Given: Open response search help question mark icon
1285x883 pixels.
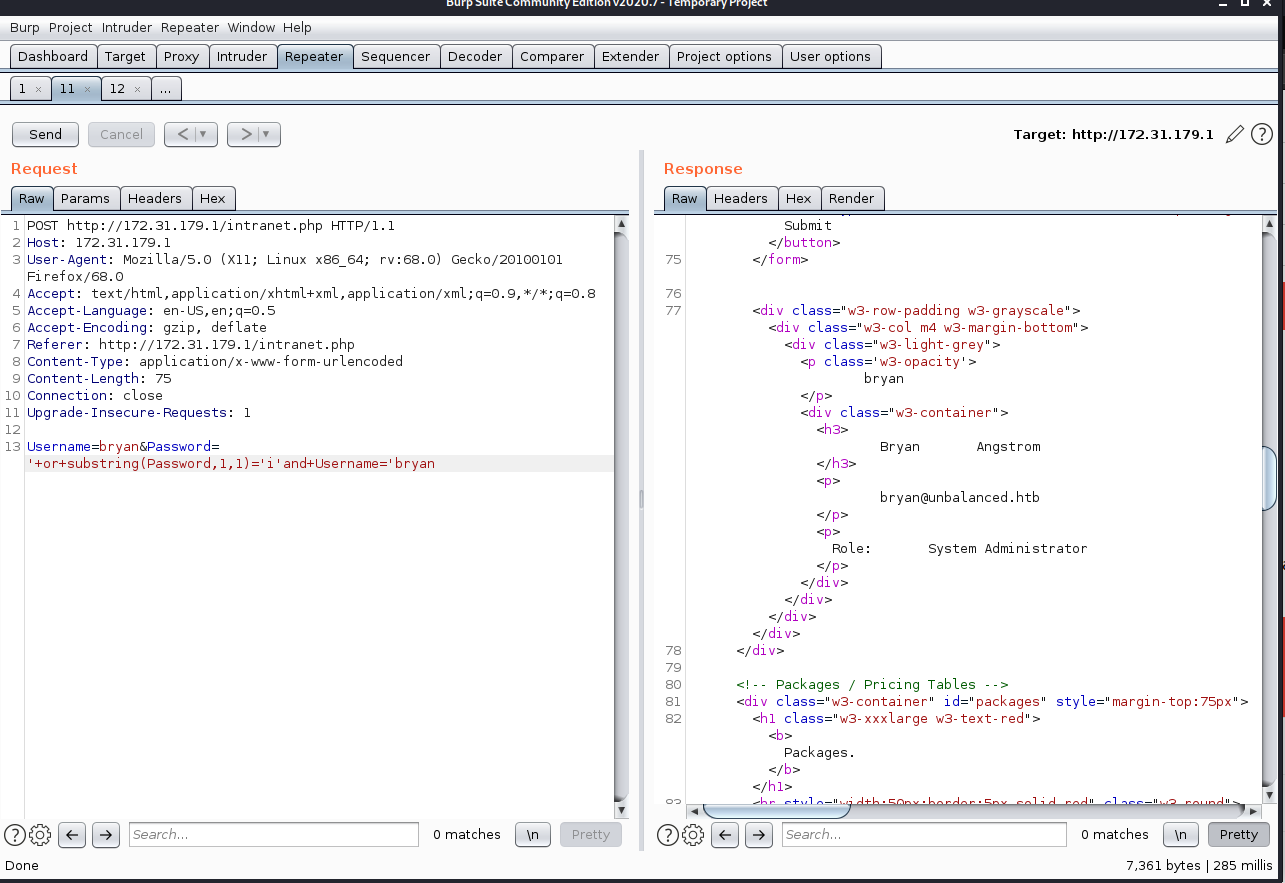Looking at the screenshot, I should (x=668, y=835).
